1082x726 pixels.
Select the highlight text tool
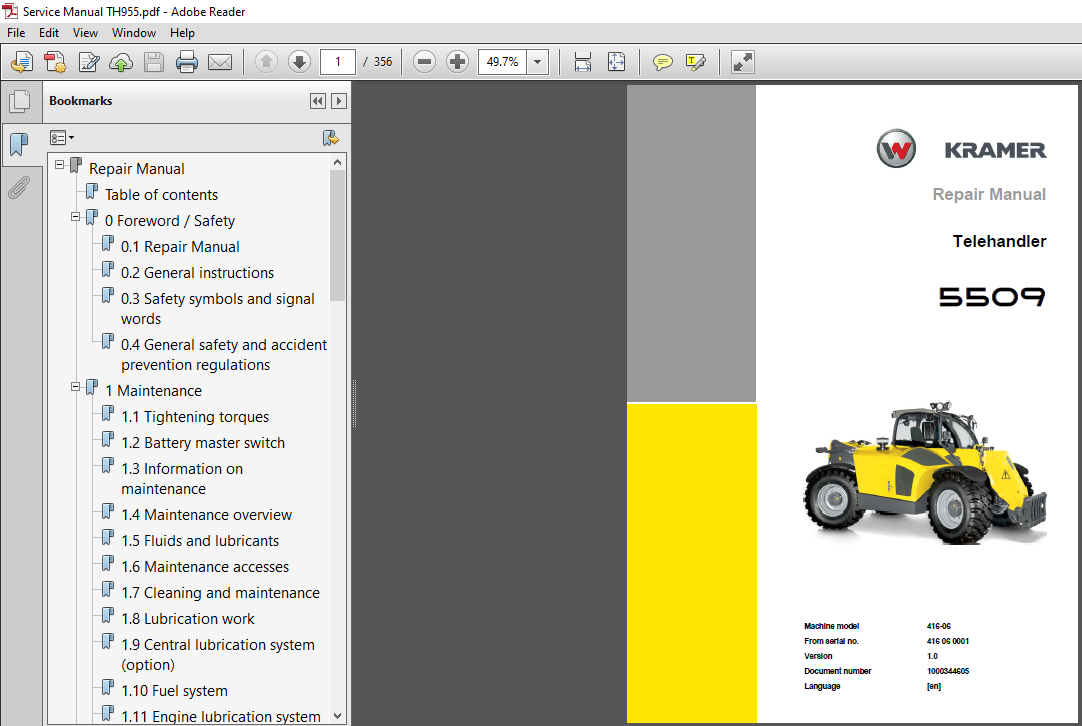coord(696,62)
